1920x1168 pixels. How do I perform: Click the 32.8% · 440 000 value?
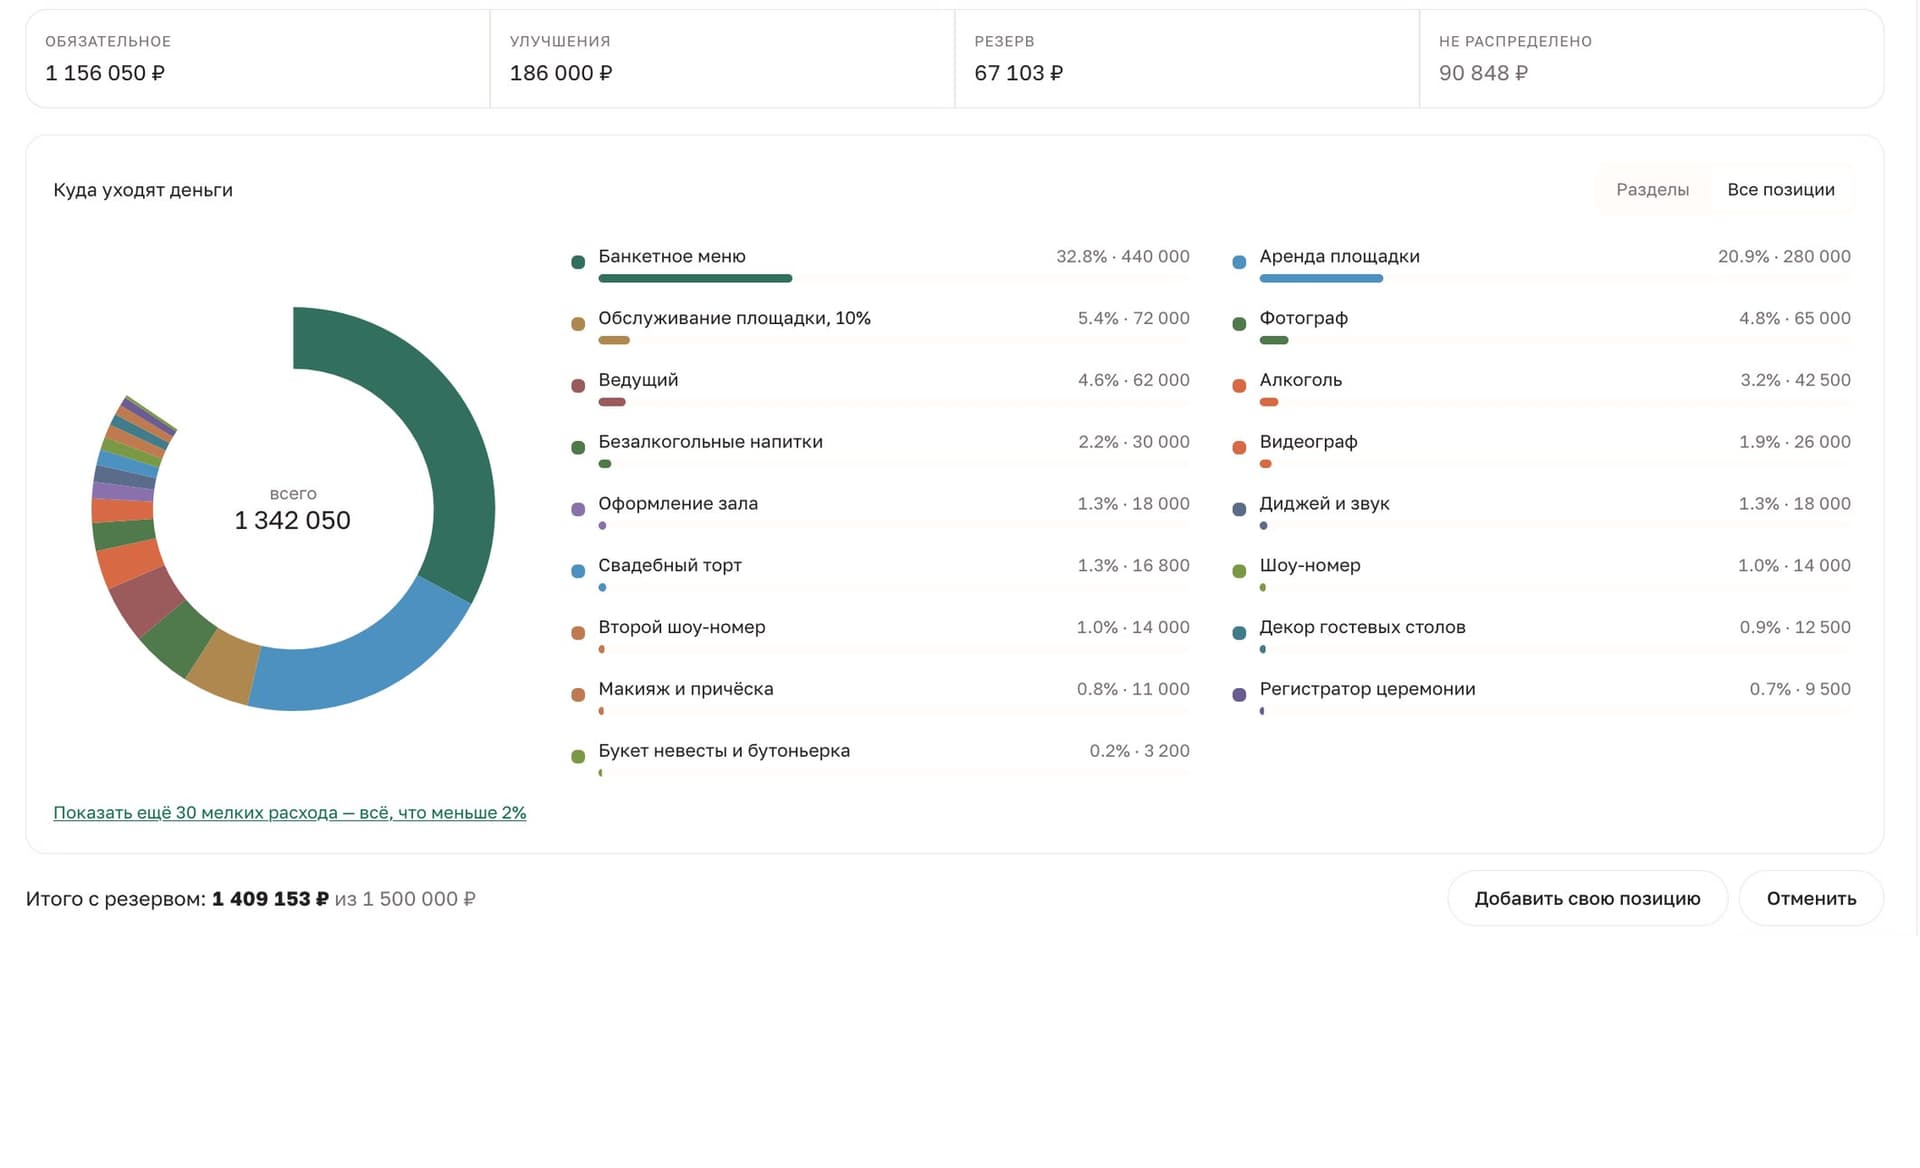click(x=1123, y=257)
